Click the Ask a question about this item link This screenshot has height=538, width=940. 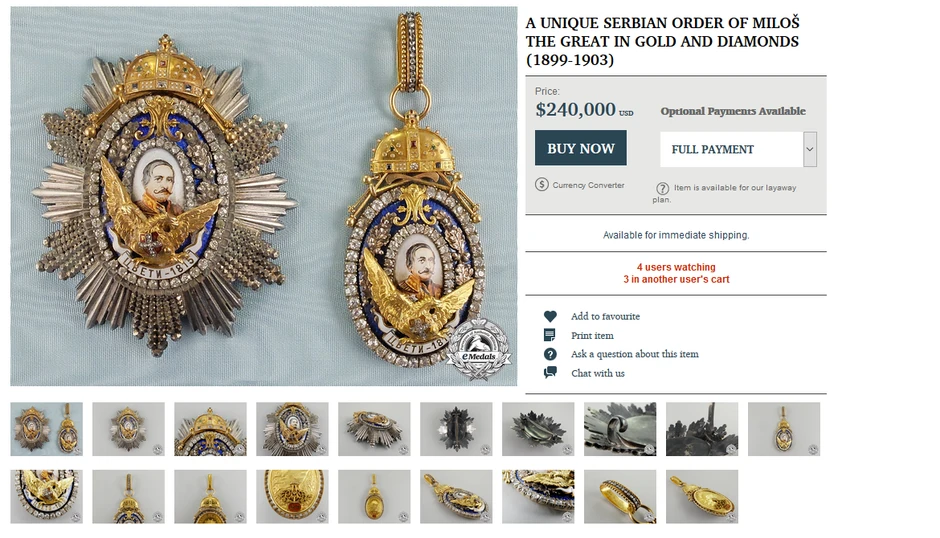634,354
